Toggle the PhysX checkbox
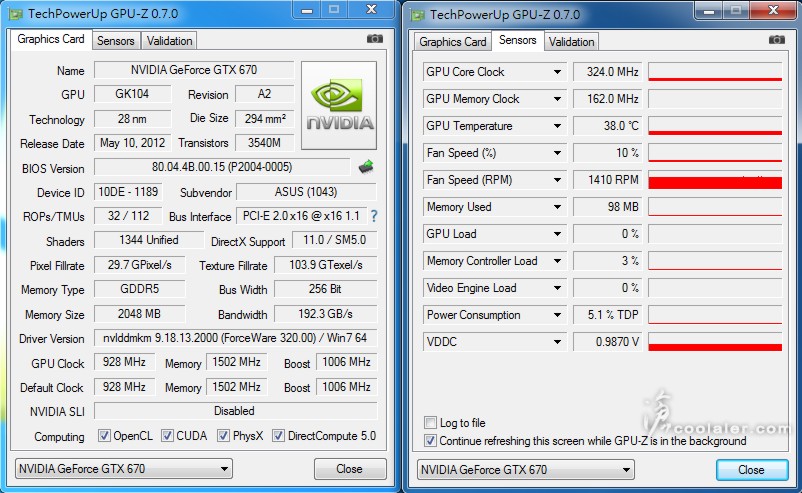This screenshot has height=493, width=802. [x=223, y=436]
